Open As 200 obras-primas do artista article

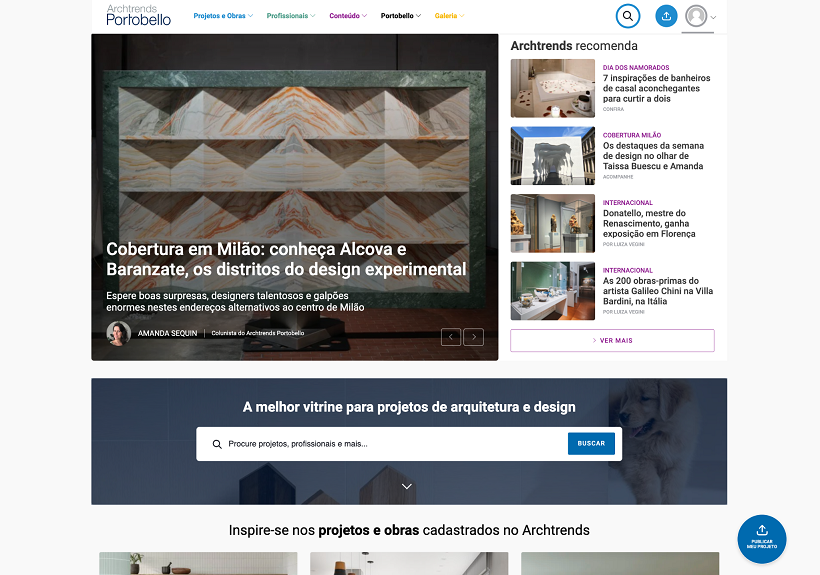658,291
